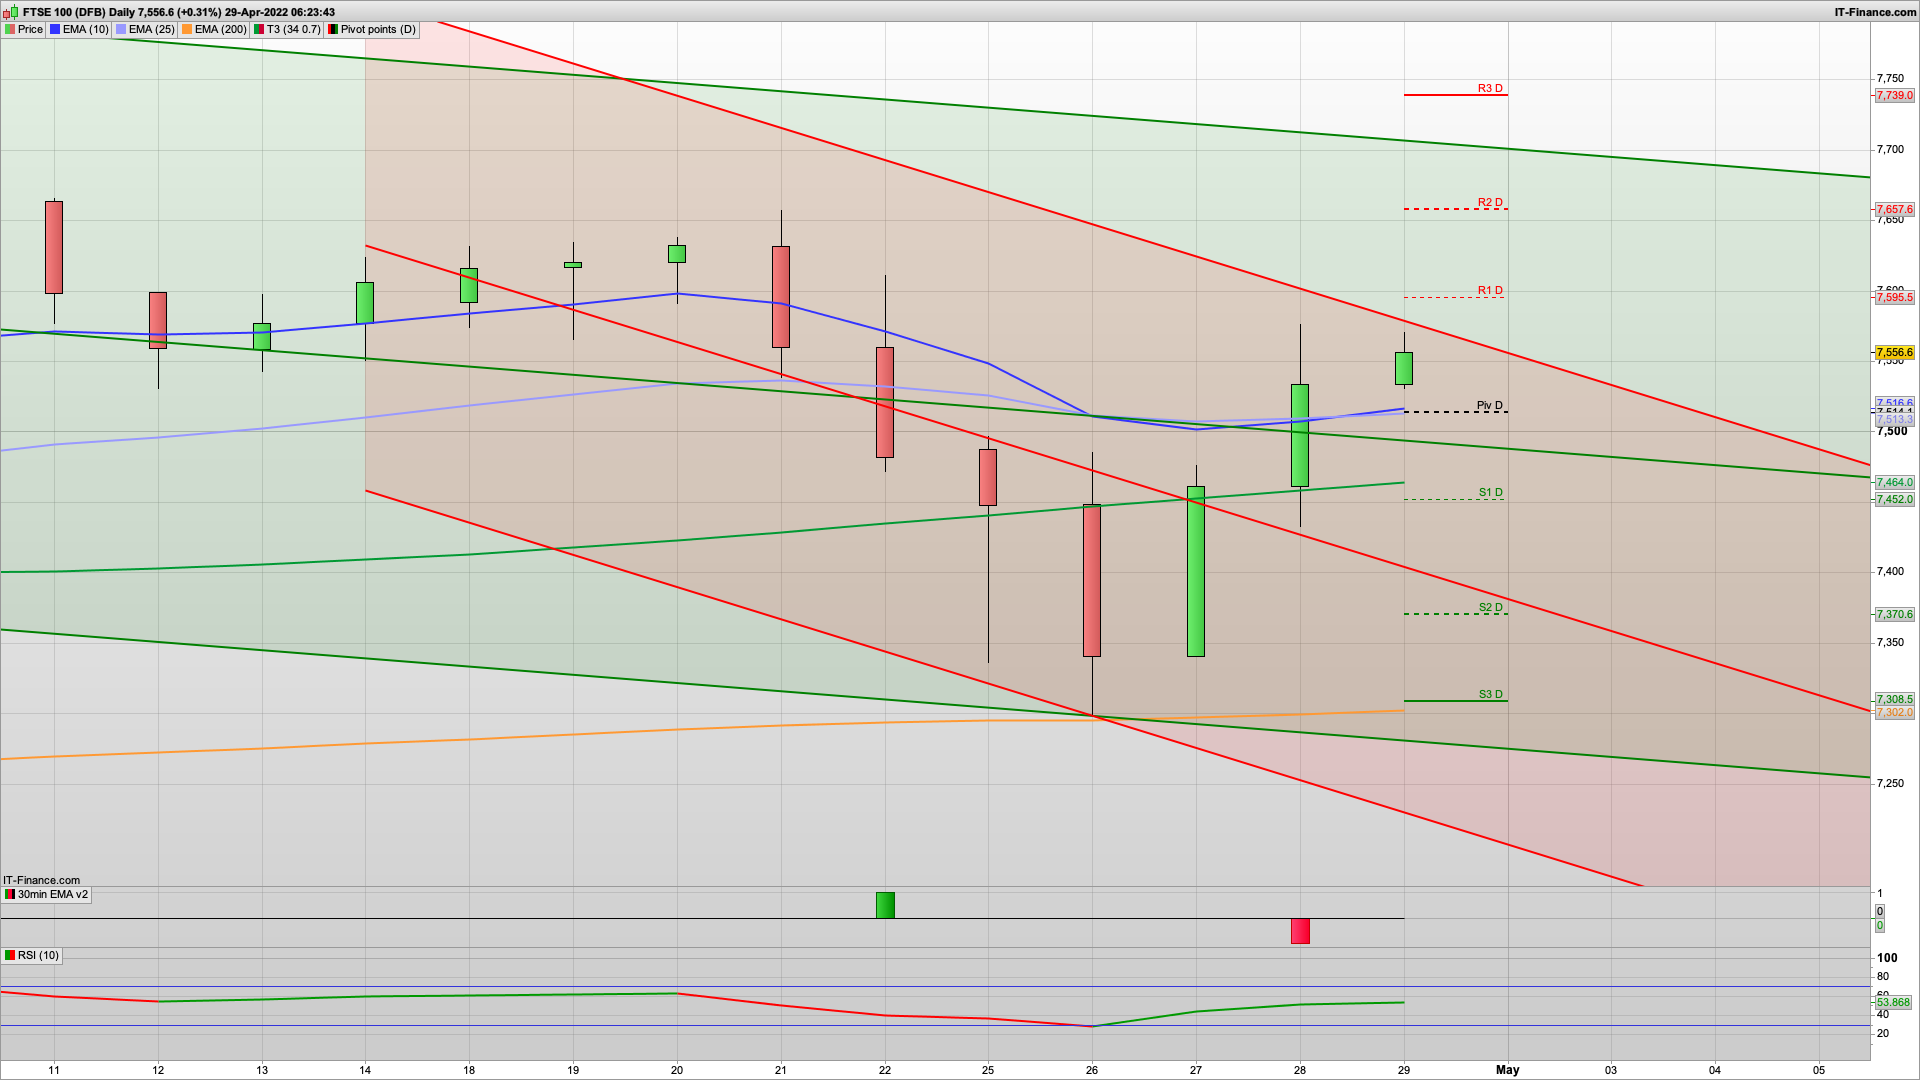Click the large green candle for 27 April
The image size is (1920, 1080).
pos(1196,571)
